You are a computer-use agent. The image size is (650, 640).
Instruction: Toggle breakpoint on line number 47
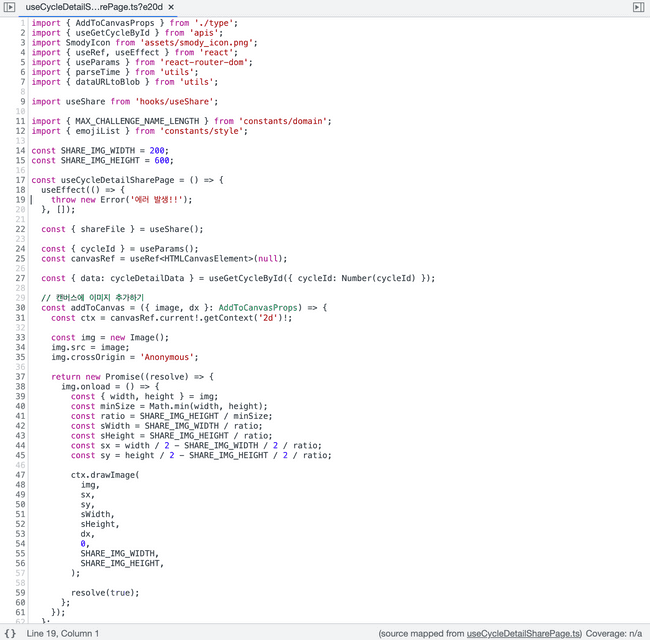click(x=20, y=474)
